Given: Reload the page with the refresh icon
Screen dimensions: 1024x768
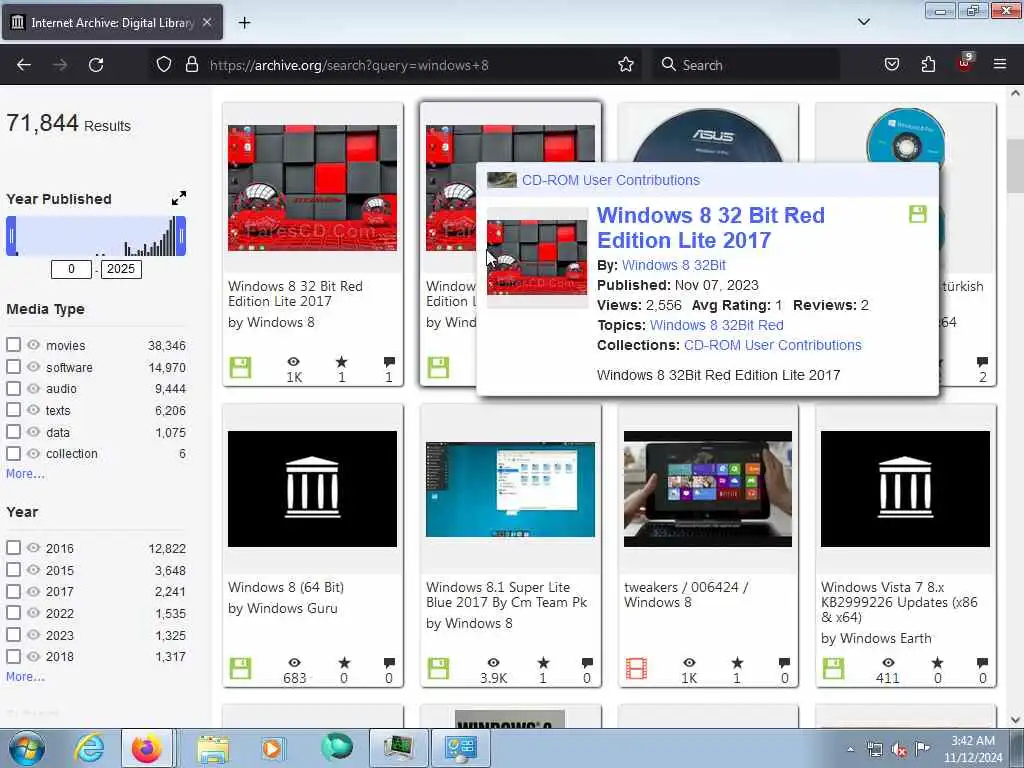Looking at the screenshot, I should tap(96, 65).
